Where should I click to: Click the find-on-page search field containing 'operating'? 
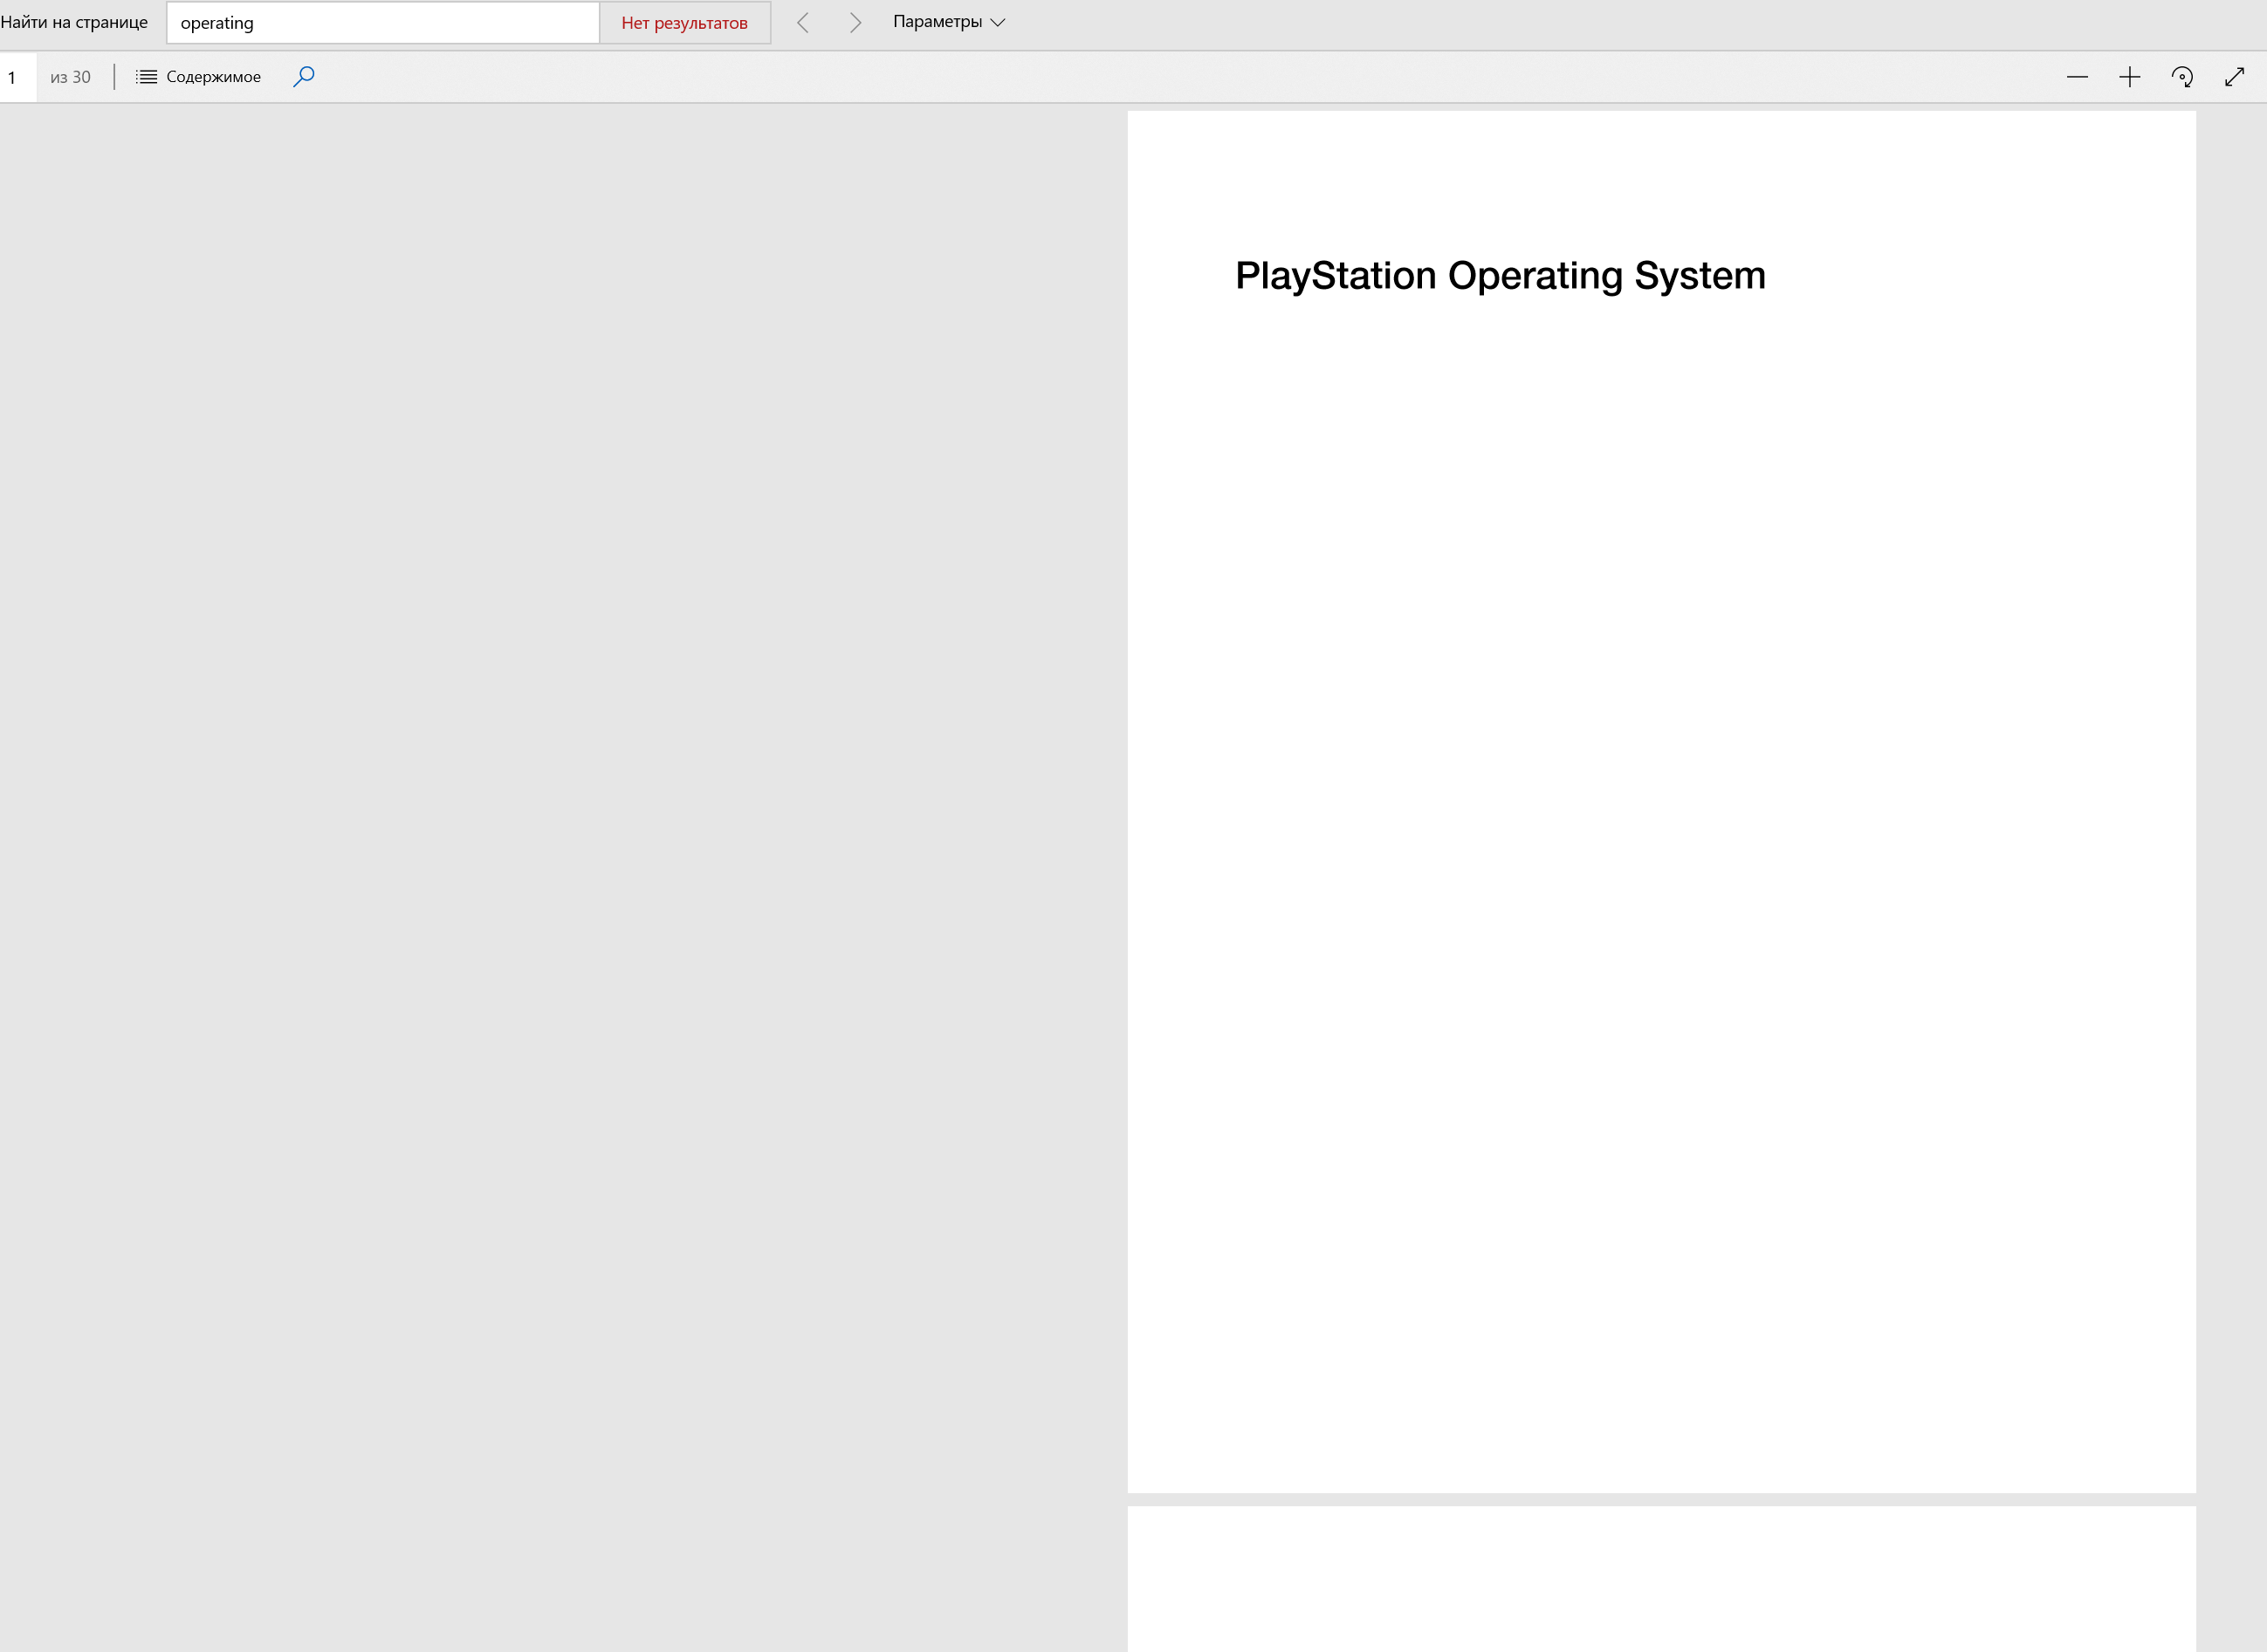point(383,23)
